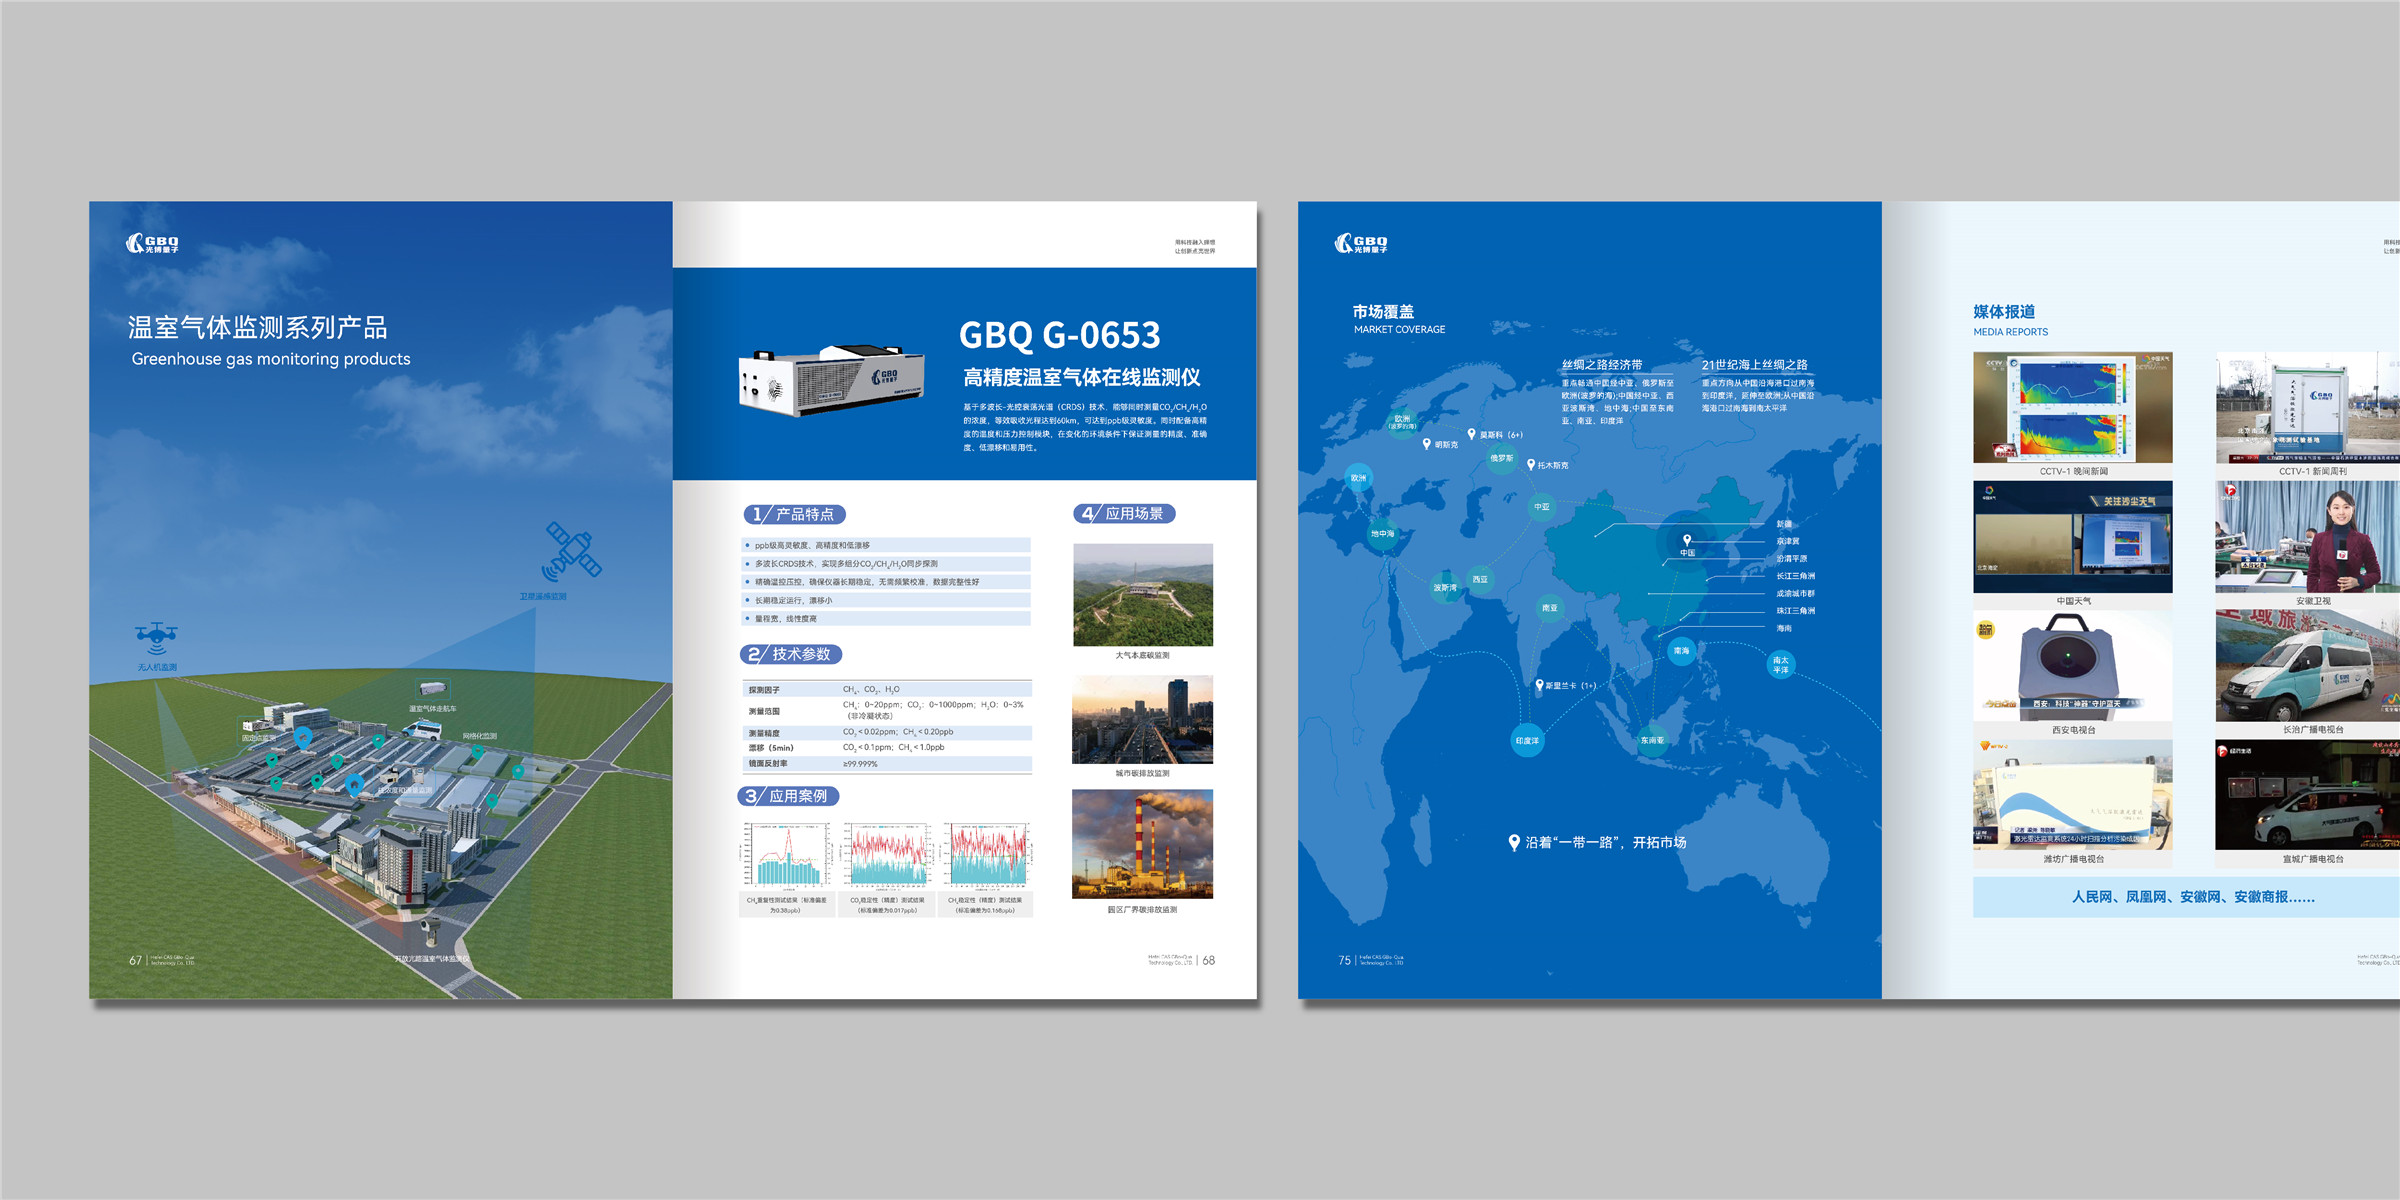Click GBQ logo on market coverage page
The image size is (2400, 1200).
pos(1361,243)
